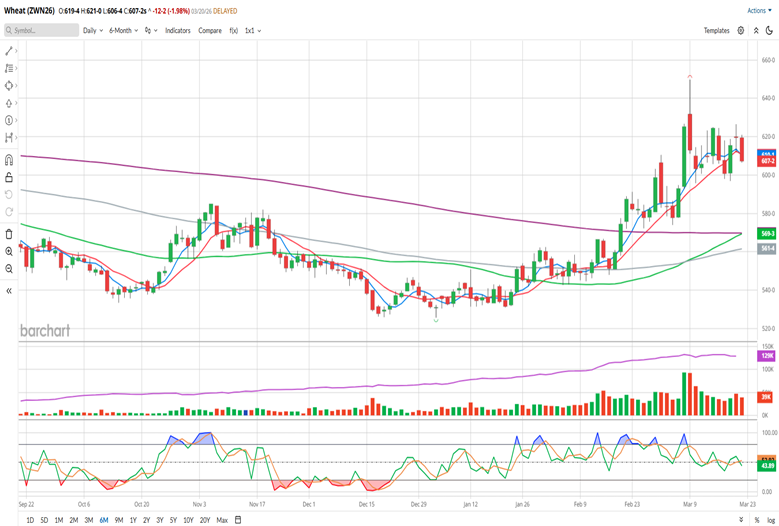Click the high marker above March 9 candle
This screenshot has height=526, width=779.
coord(690,76)
